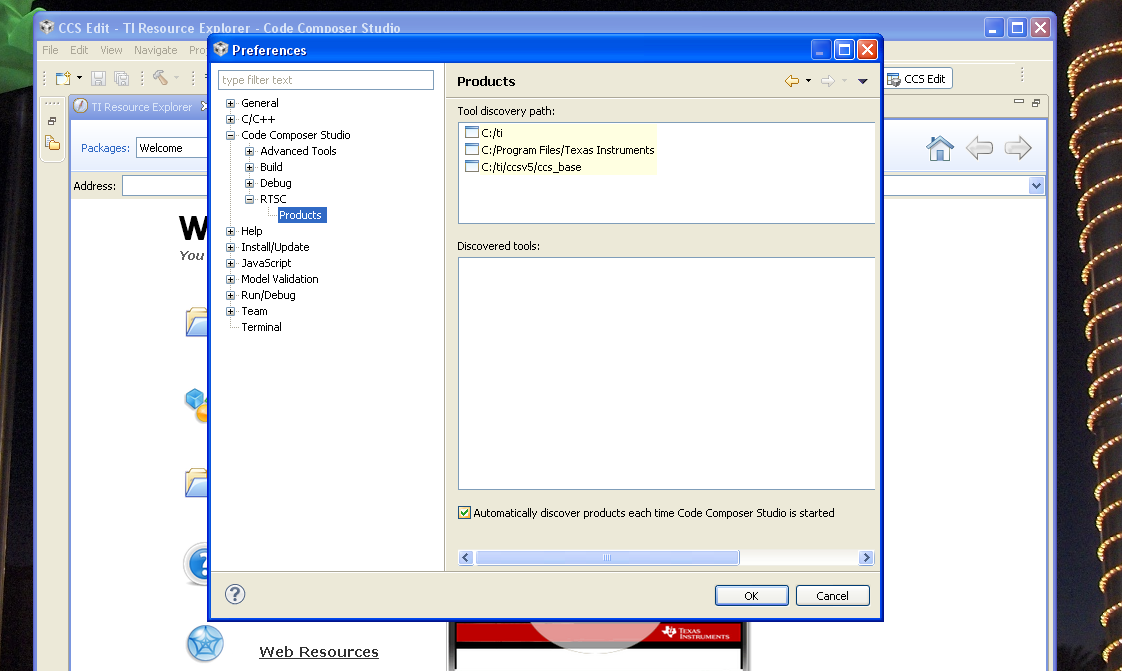The image size is (1122, 671).
Task: Select RTSC label in the tree
Action: (x=273, y=199)
